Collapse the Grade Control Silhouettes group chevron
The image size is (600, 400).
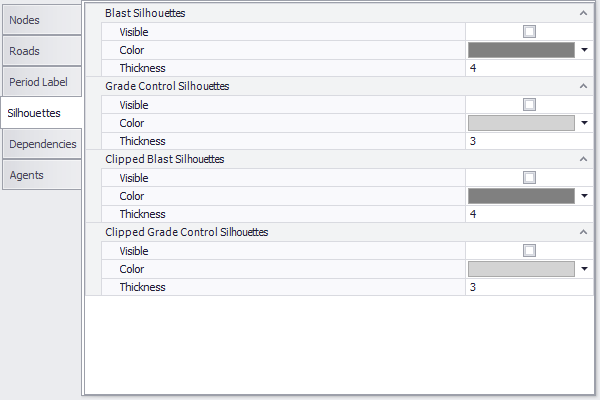[x=582, y=86]
